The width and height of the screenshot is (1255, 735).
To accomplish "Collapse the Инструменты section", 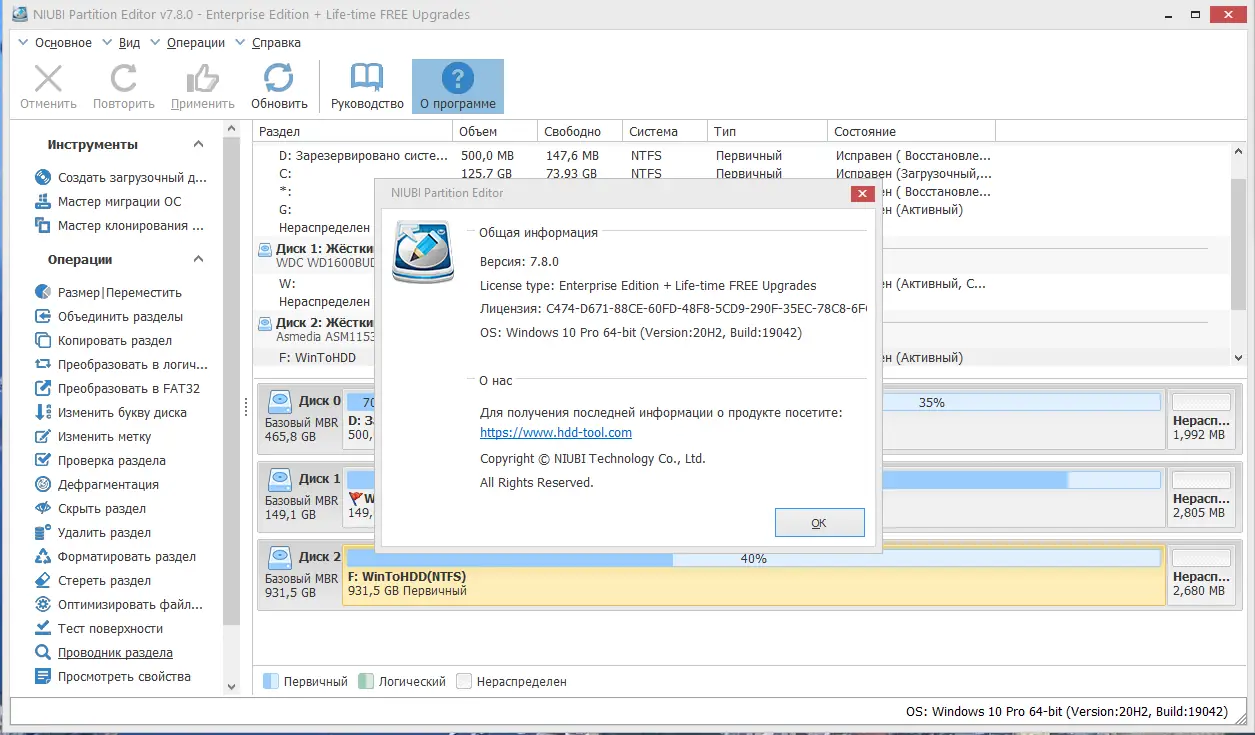I will coord(197,143).
